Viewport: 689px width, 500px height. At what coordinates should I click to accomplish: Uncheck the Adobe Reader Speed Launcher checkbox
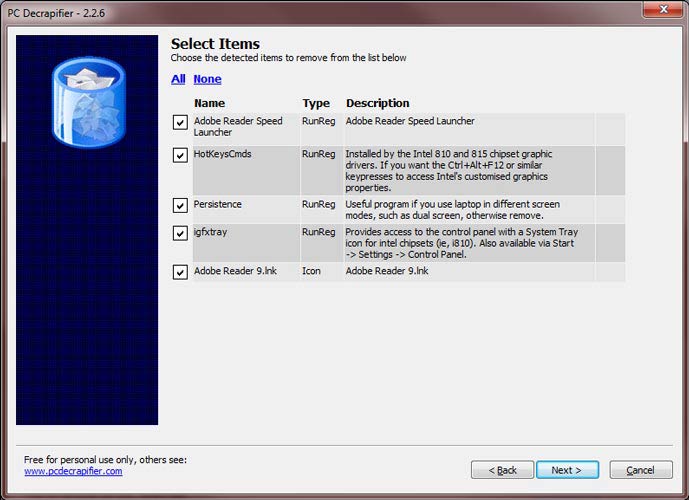180,122
